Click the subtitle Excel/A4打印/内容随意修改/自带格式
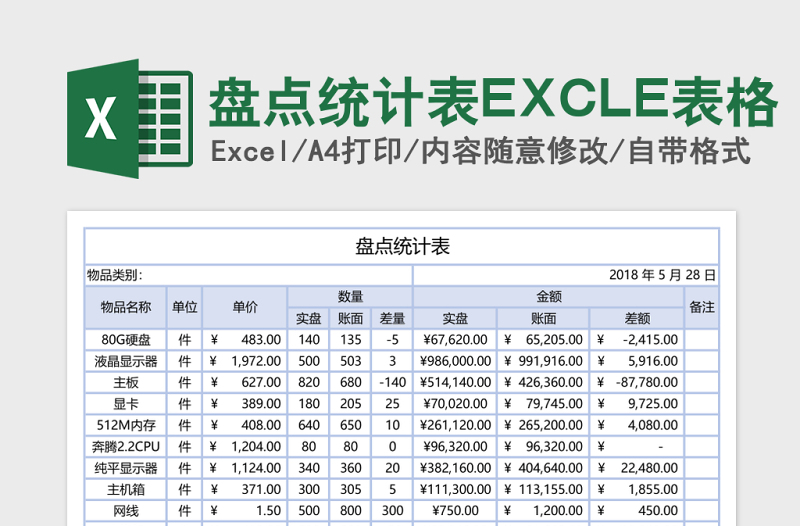This screenshot has width=800, height=526. pyautogui.click(x=480, y=152)
